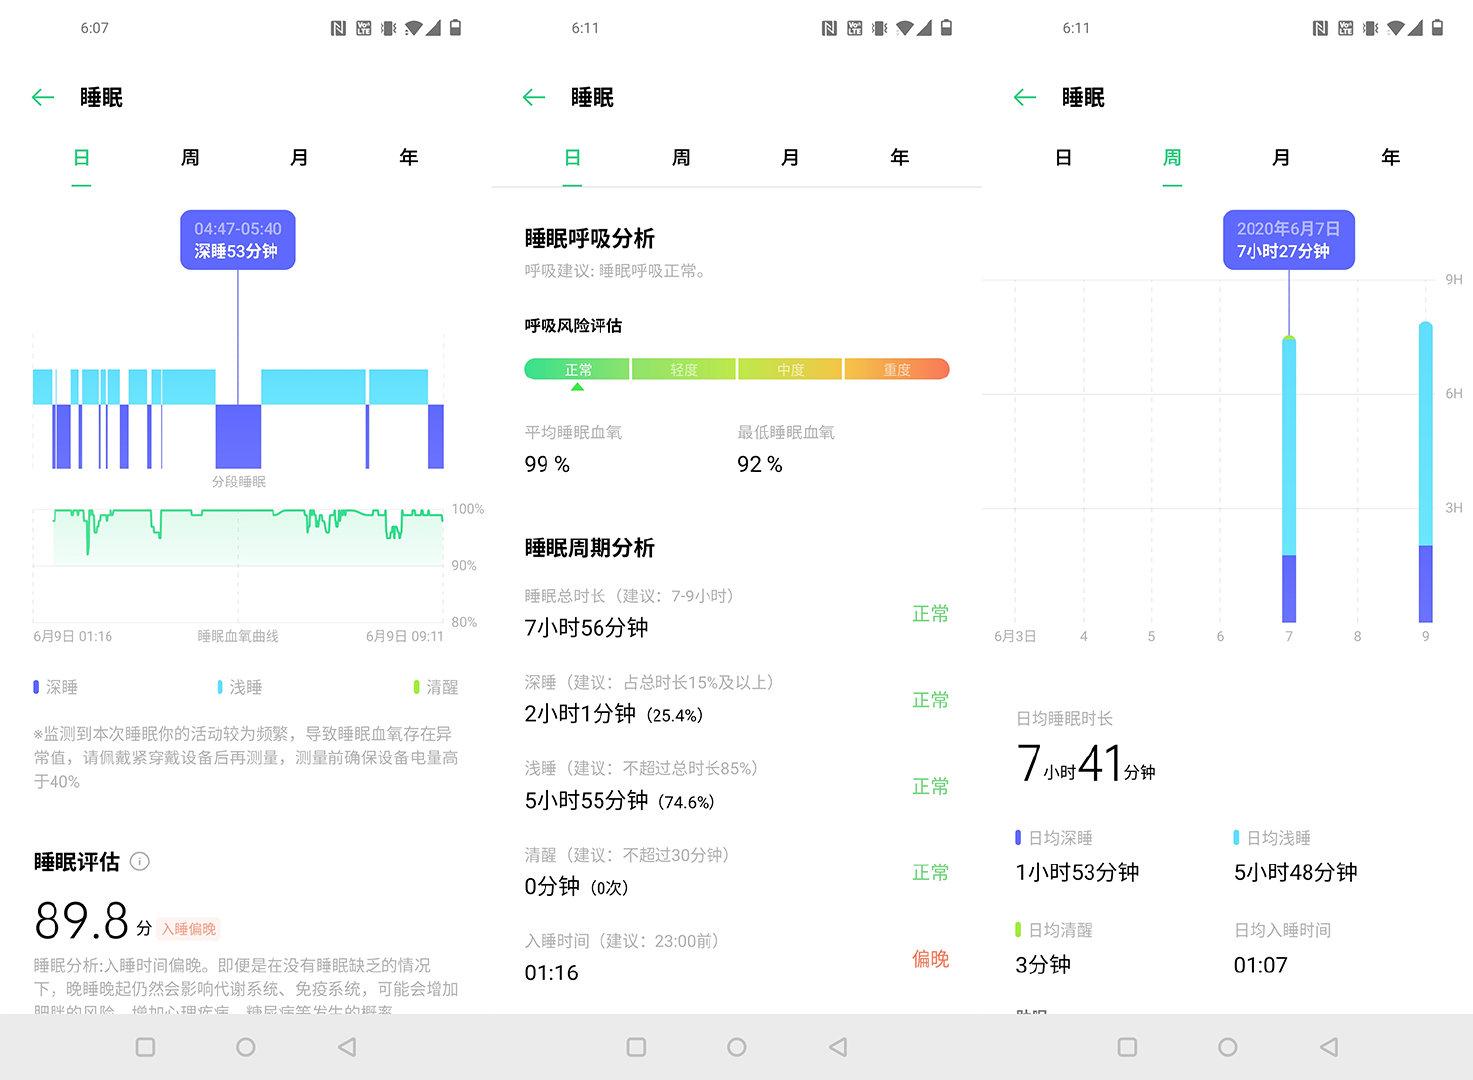Viewport: 1473px width, 1080px height.
Task: Switch to the 周 tab
Action: click(x=190, y=157)
